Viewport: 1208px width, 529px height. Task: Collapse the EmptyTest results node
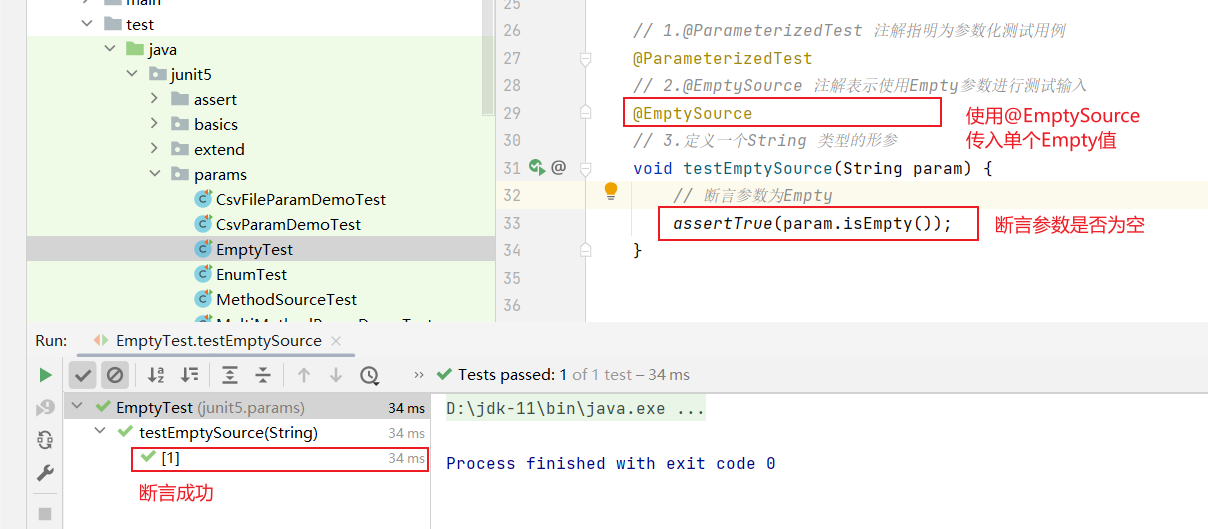click(77, 407)
